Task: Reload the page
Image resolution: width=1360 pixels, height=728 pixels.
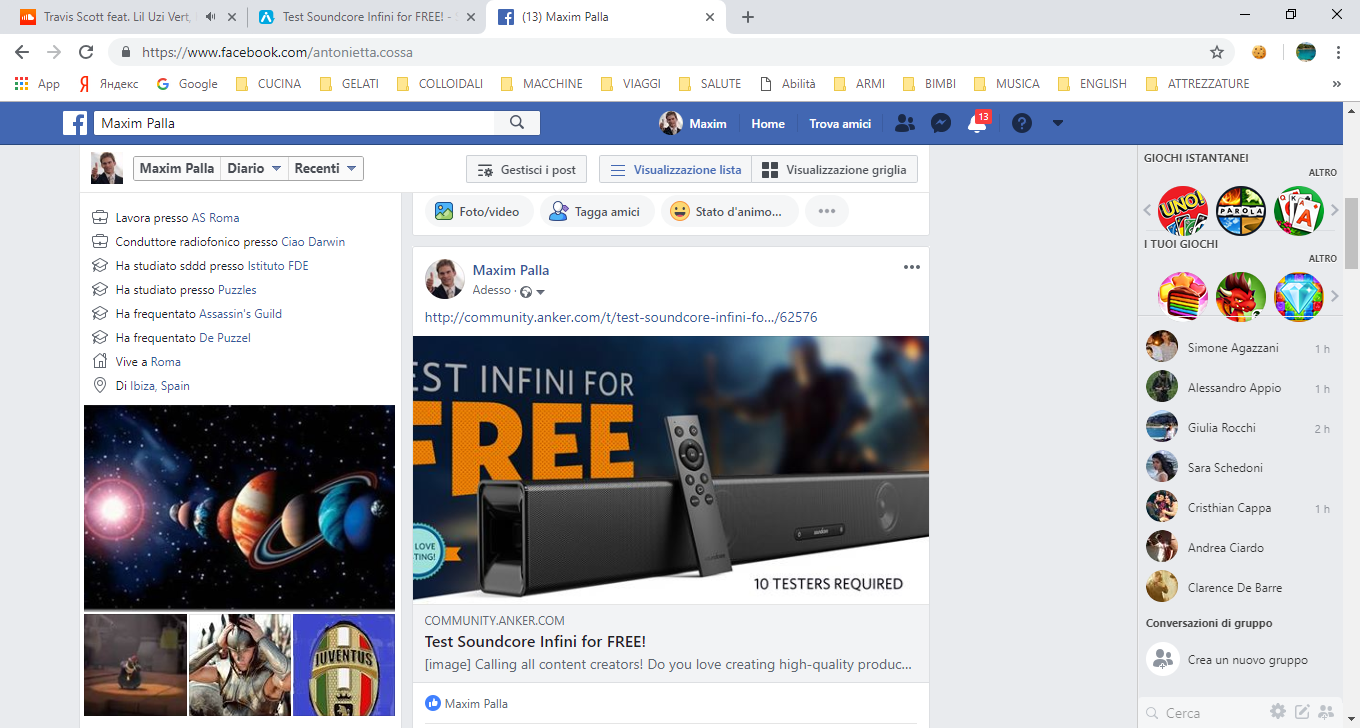Action: tap(86, 52)
